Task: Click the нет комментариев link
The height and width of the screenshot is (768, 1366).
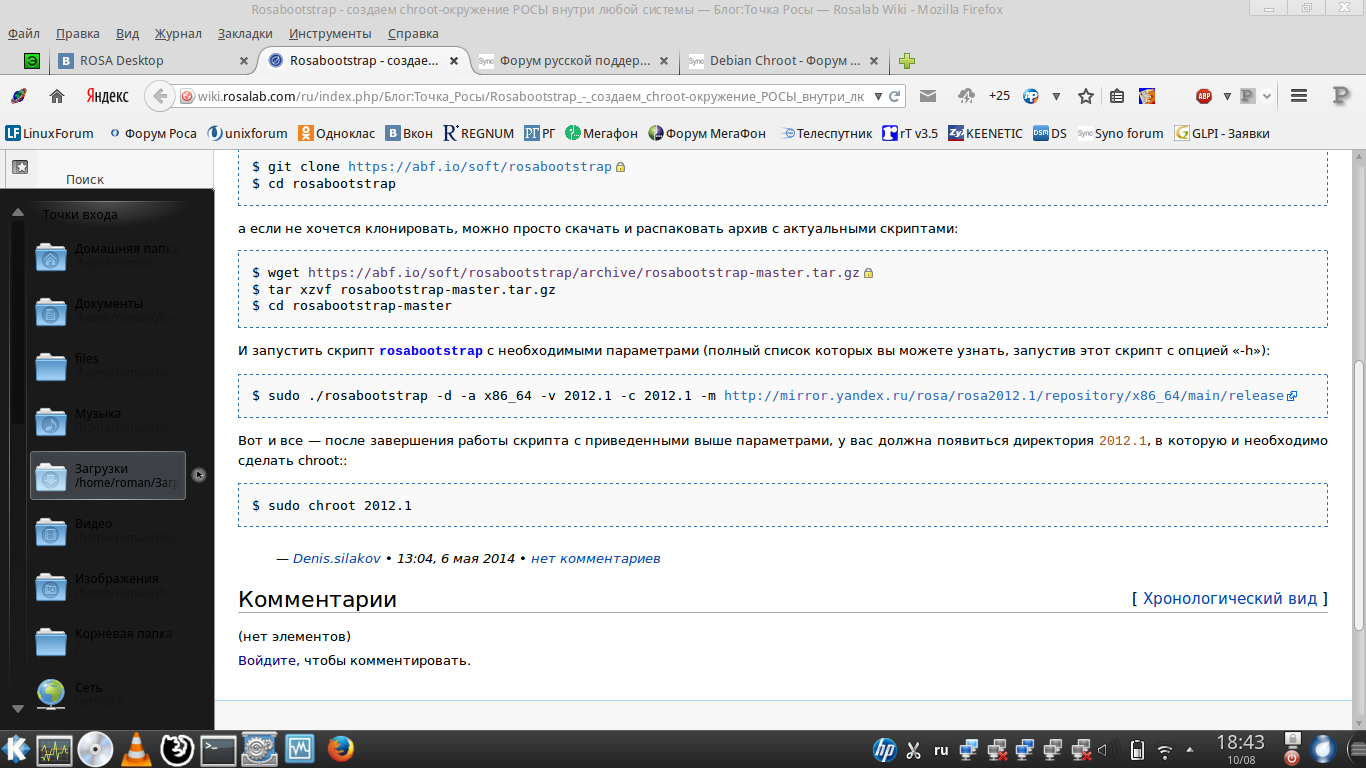Action: coord(595,558)
